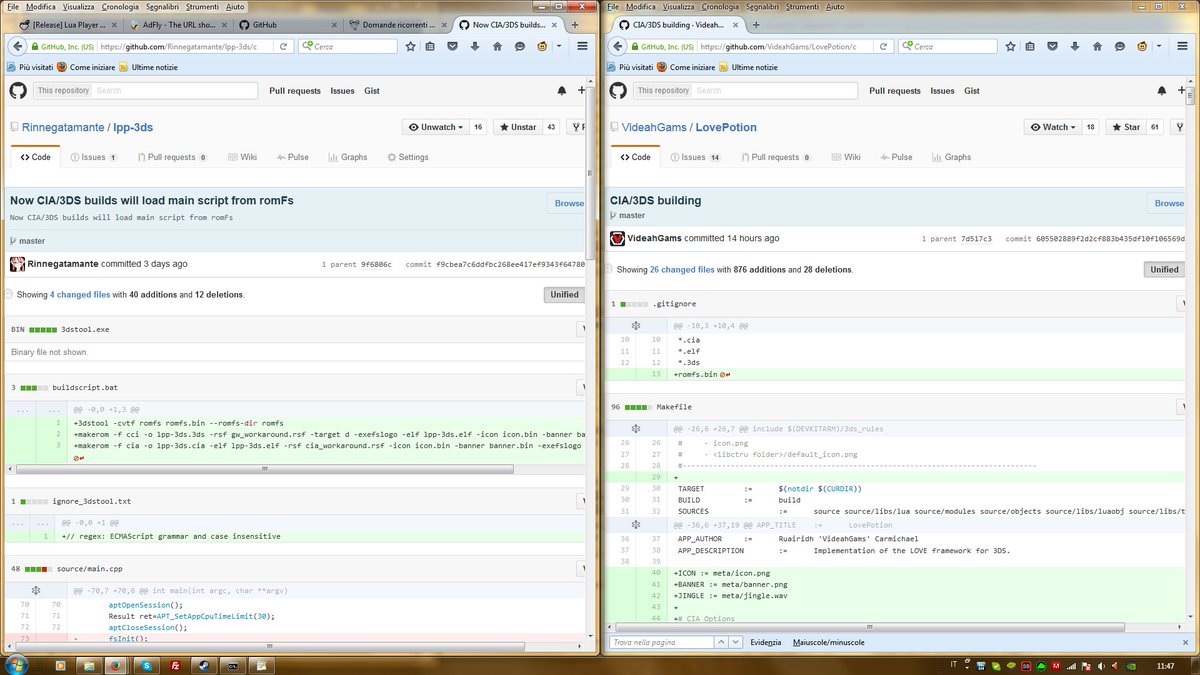1200x675 pixels.
Task: Click back arrow in left Firefox window
Action: click(15, 46)
